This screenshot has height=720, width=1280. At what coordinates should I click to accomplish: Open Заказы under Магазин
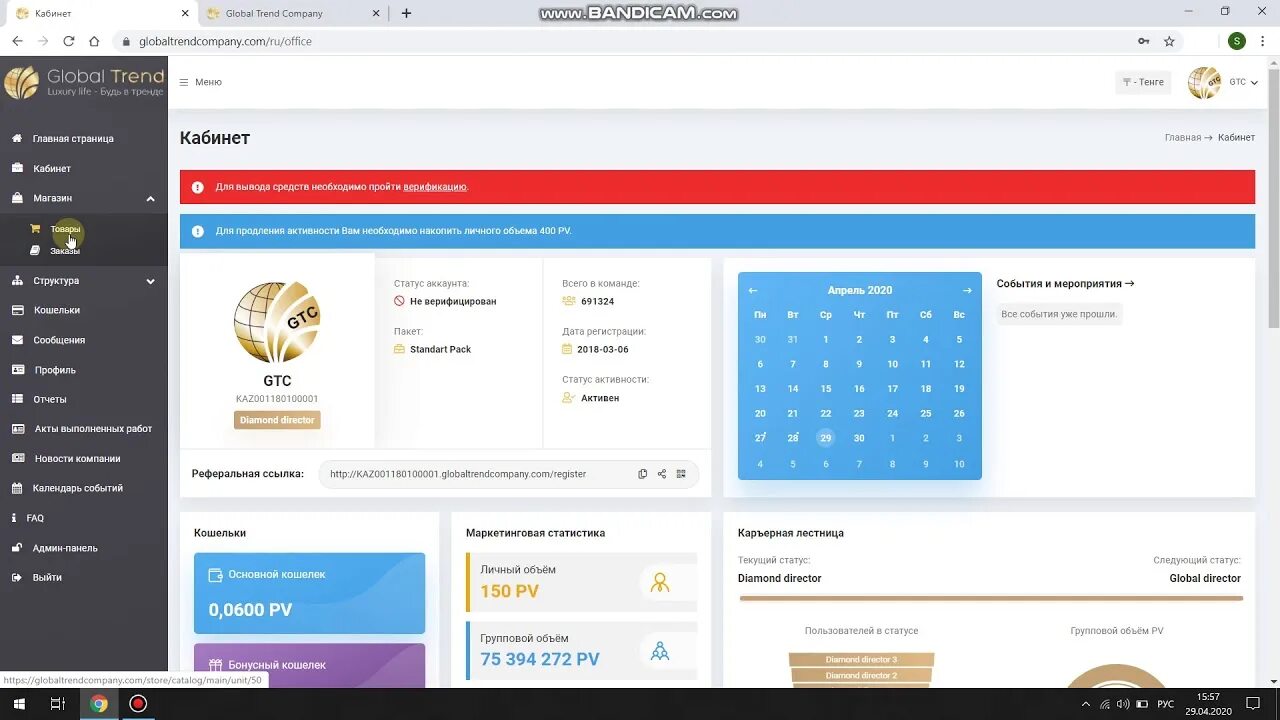[65, 251]
